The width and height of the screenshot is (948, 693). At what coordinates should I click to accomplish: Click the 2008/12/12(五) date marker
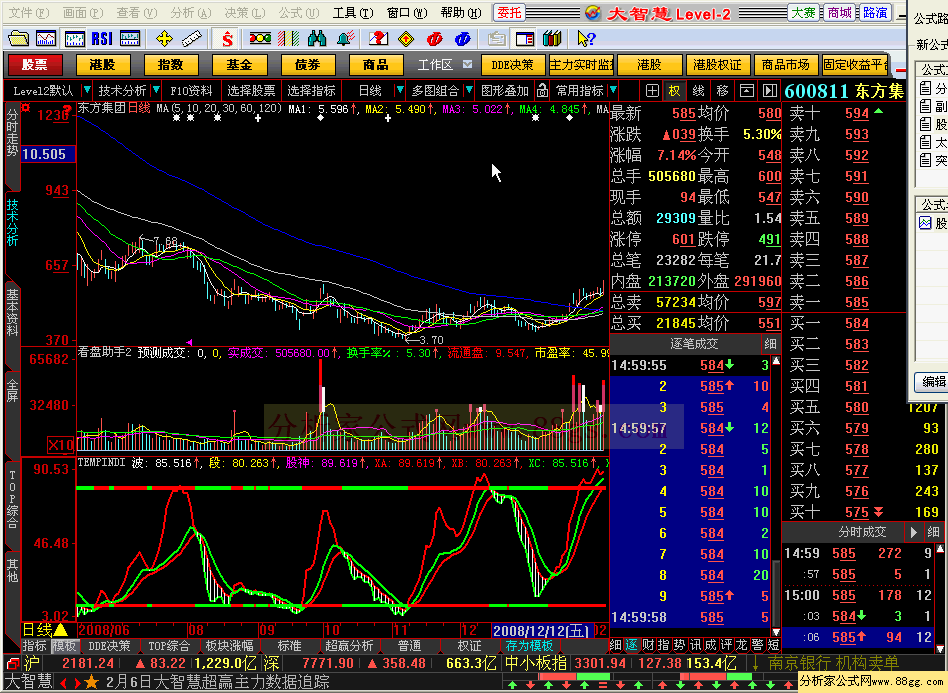click(541, 630)
